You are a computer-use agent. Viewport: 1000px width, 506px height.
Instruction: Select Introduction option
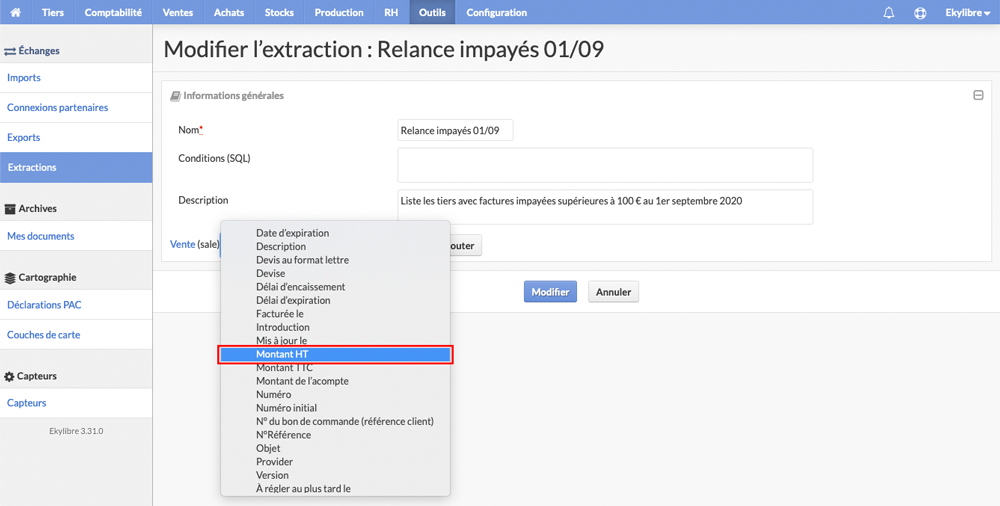[335, 327]
